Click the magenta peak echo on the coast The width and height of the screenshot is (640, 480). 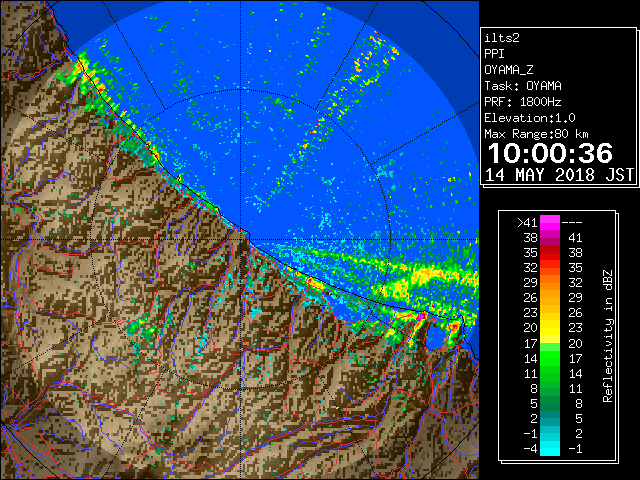tap(421, 317)
